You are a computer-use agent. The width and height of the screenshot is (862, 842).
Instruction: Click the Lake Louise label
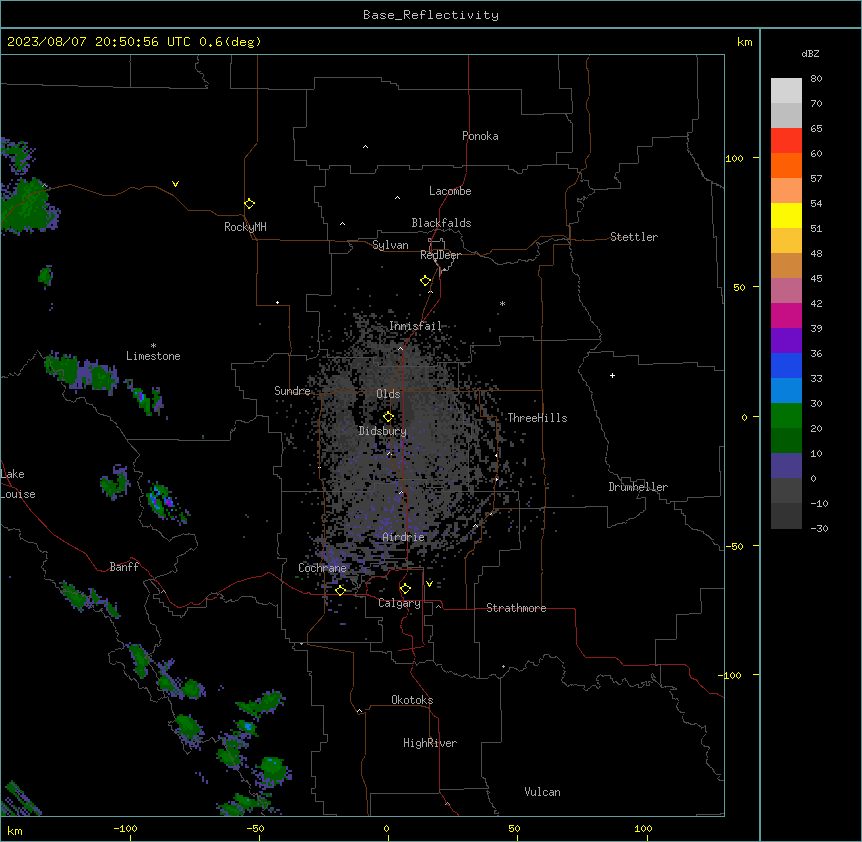click(17, 484)
